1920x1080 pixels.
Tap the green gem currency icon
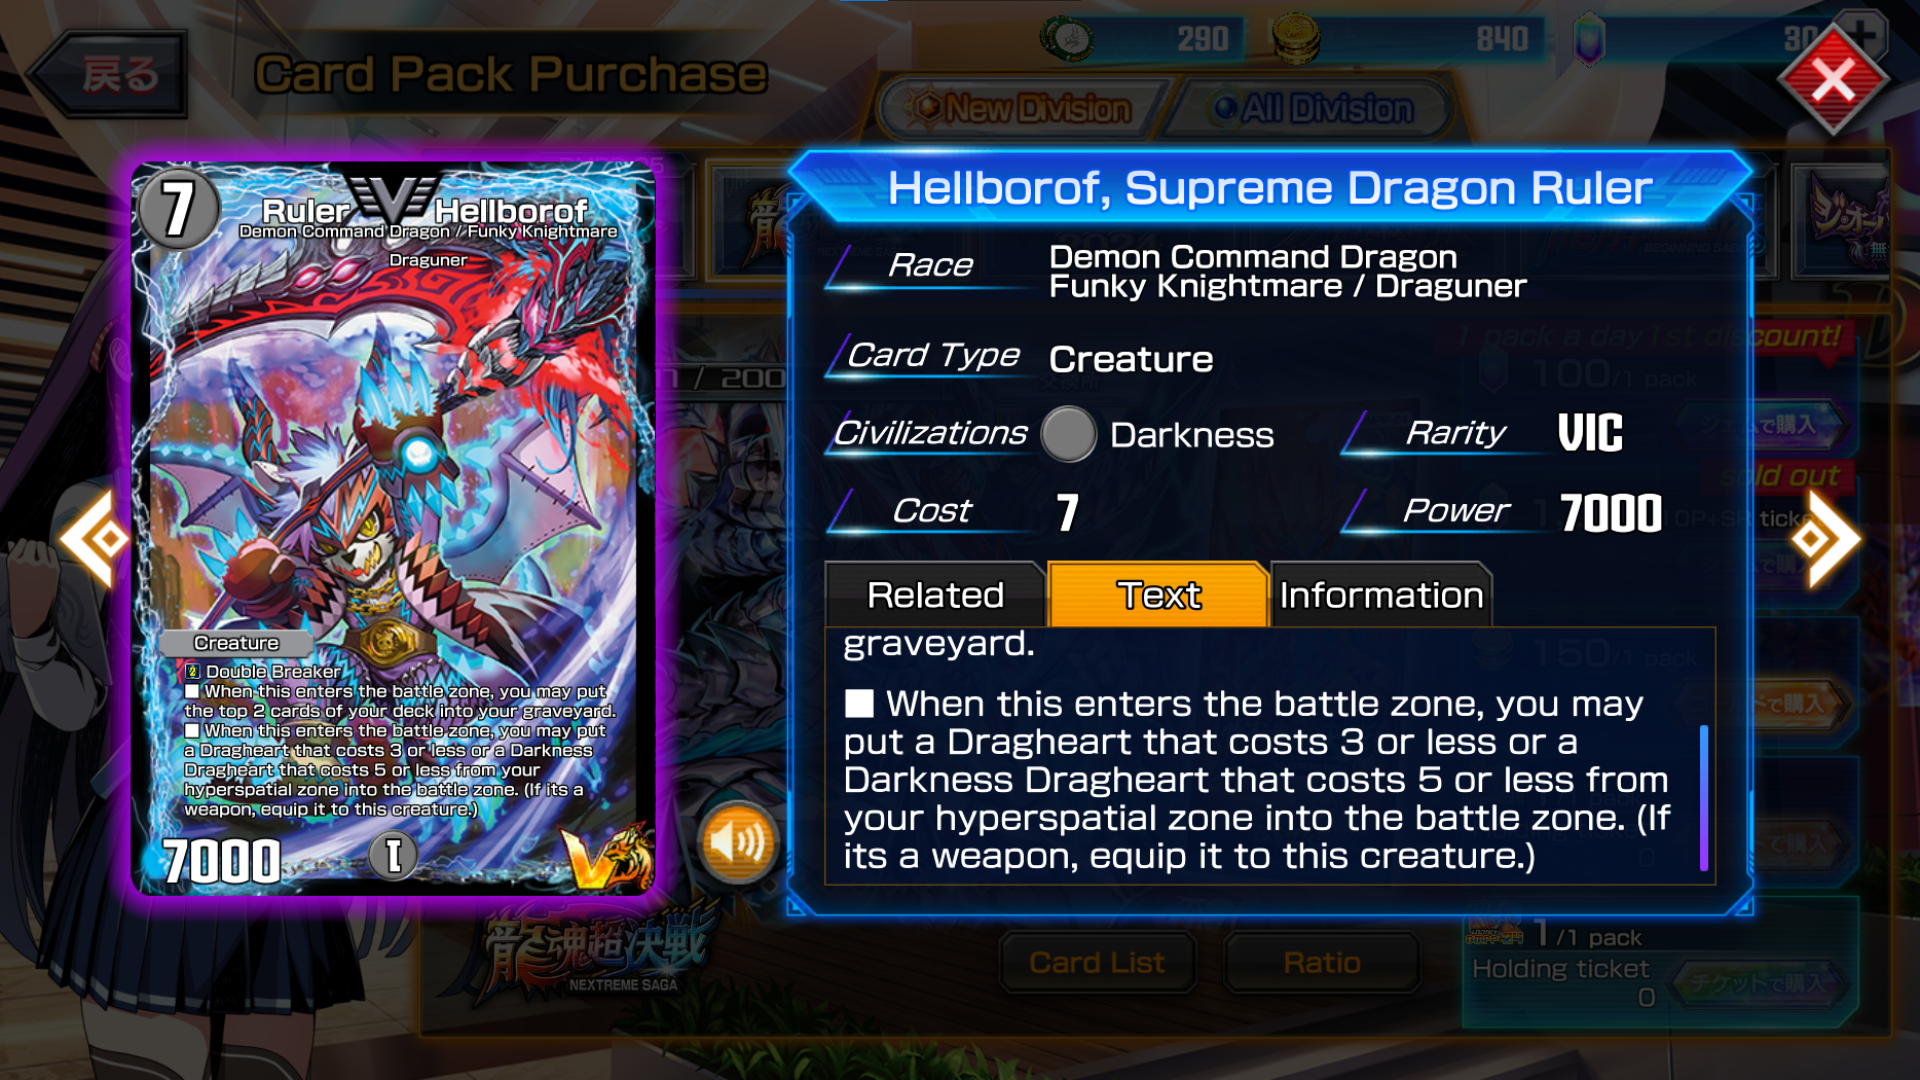(x=1067, y=39)
